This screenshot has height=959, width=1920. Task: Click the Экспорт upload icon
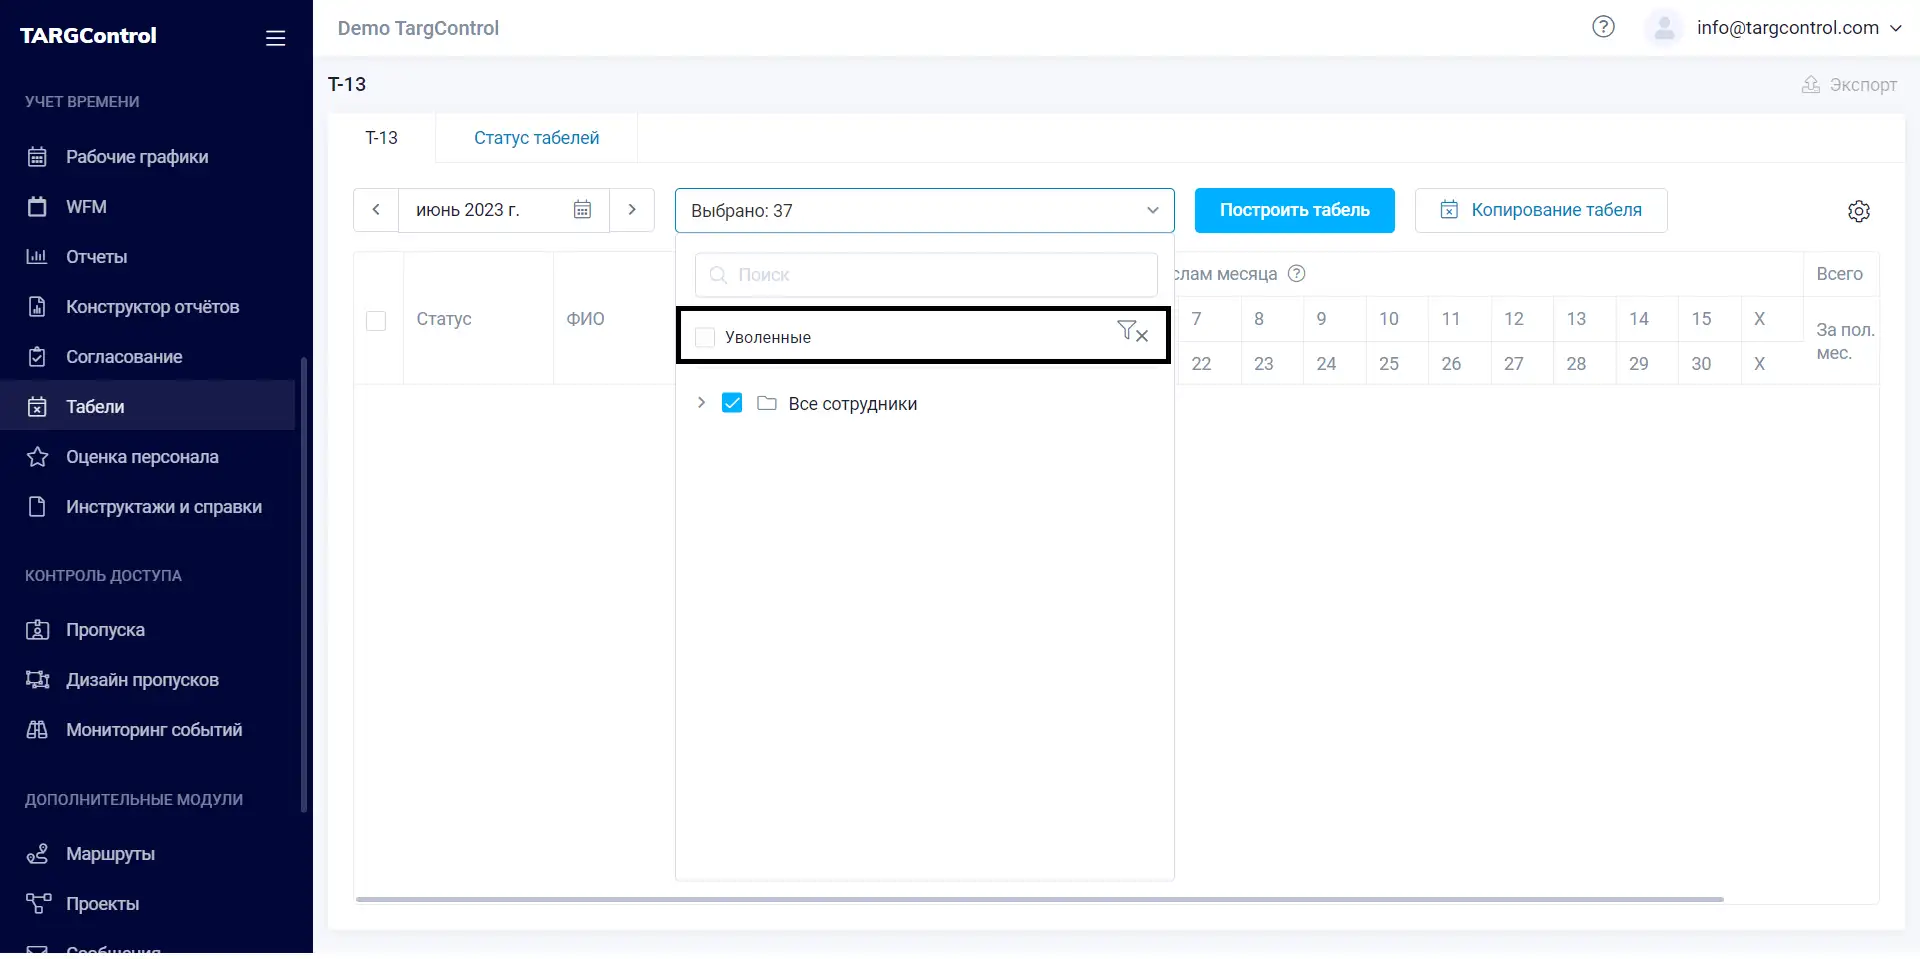click(1810, 85)
